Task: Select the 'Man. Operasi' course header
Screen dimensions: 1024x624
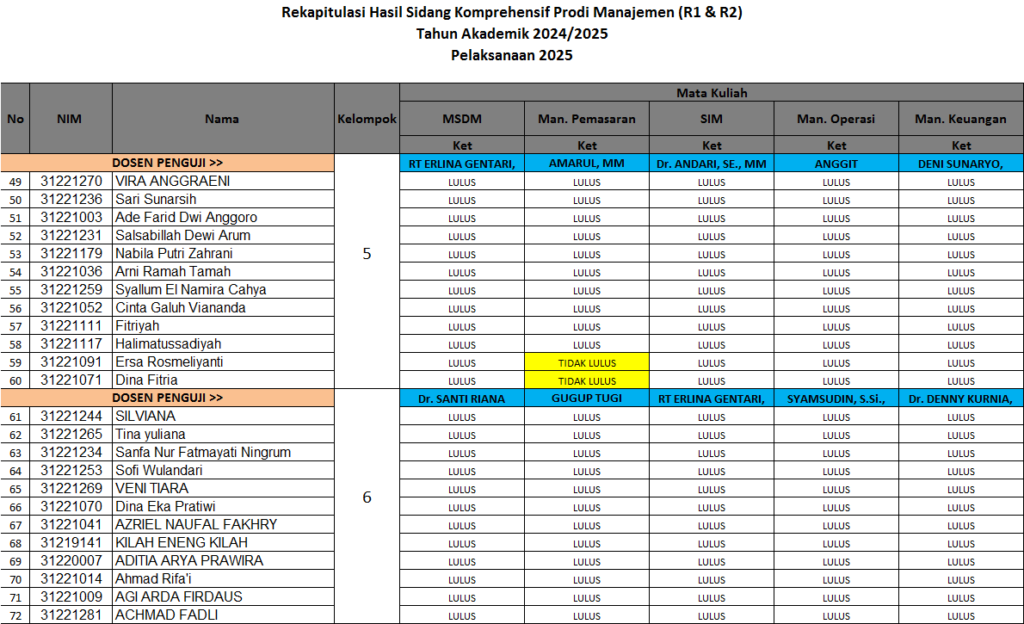Action: tap(836, 119)
